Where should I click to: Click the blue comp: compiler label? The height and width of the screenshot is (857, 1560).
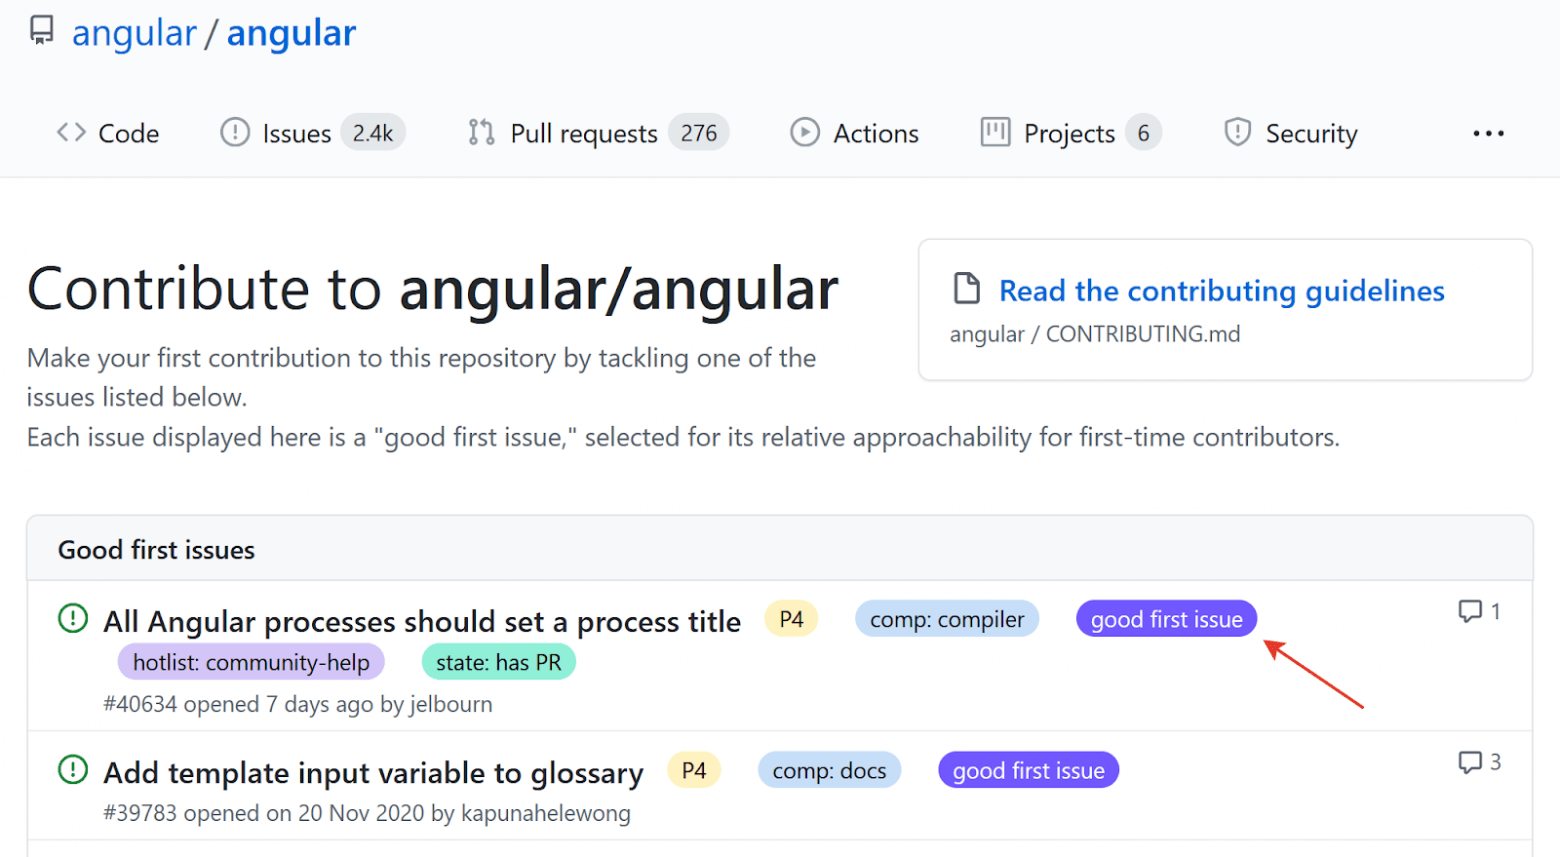point(946,619)
